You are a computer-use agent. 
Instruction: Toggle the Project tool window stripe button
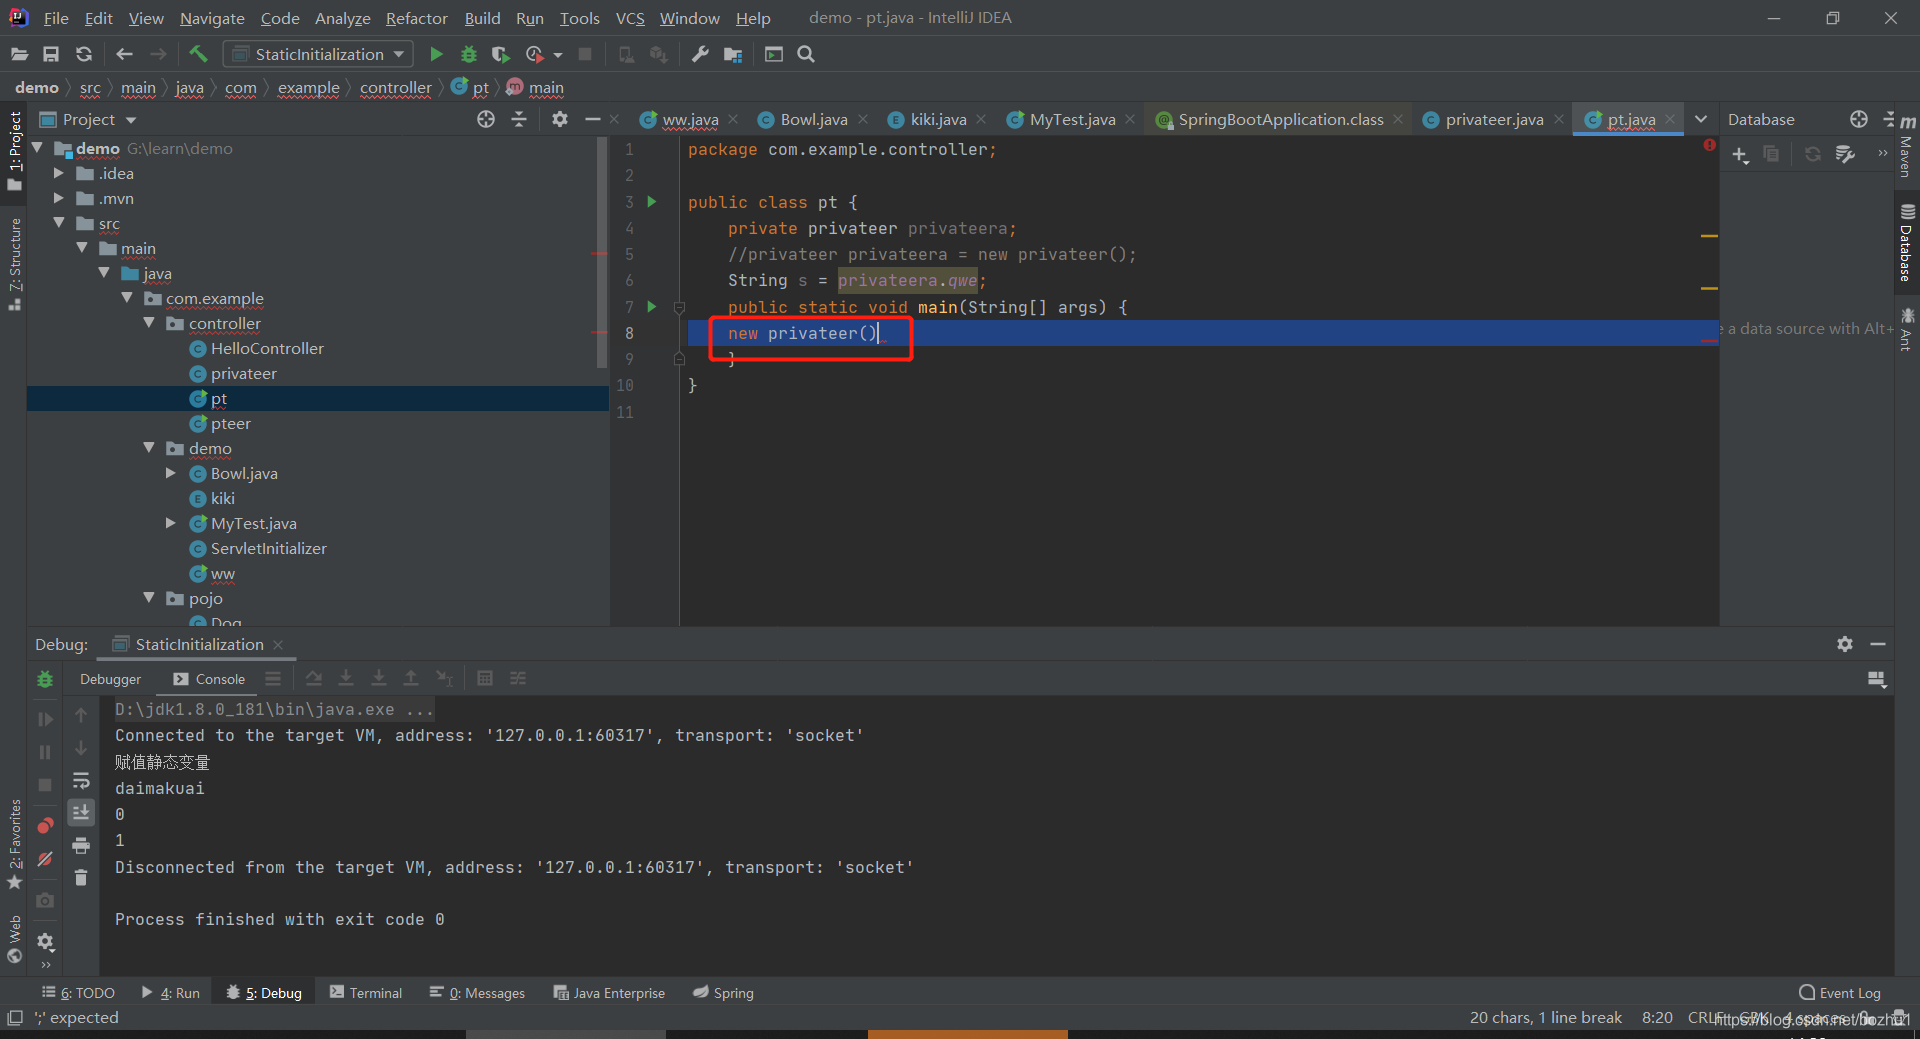pyautogui.click(x=14, y=151)
